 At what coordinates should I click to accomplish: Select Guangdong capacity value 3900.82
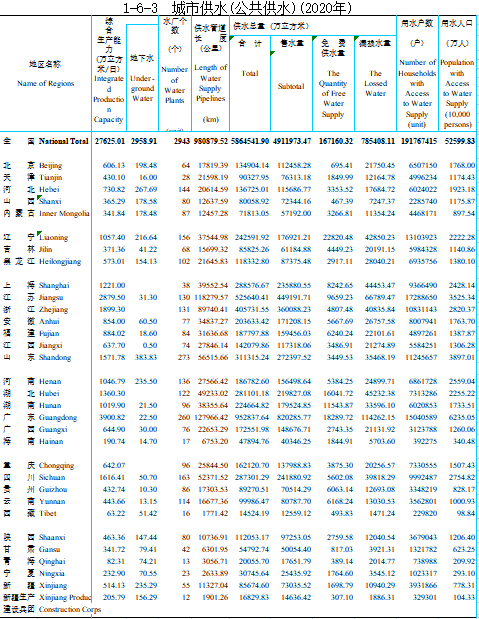point(112,417)
